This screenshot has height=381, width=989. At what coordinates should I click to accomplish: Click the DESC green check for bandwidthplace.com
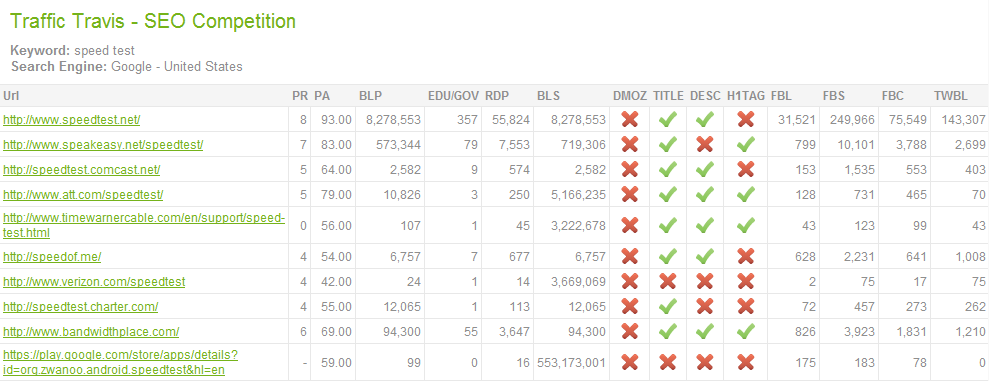pos(705,331)
